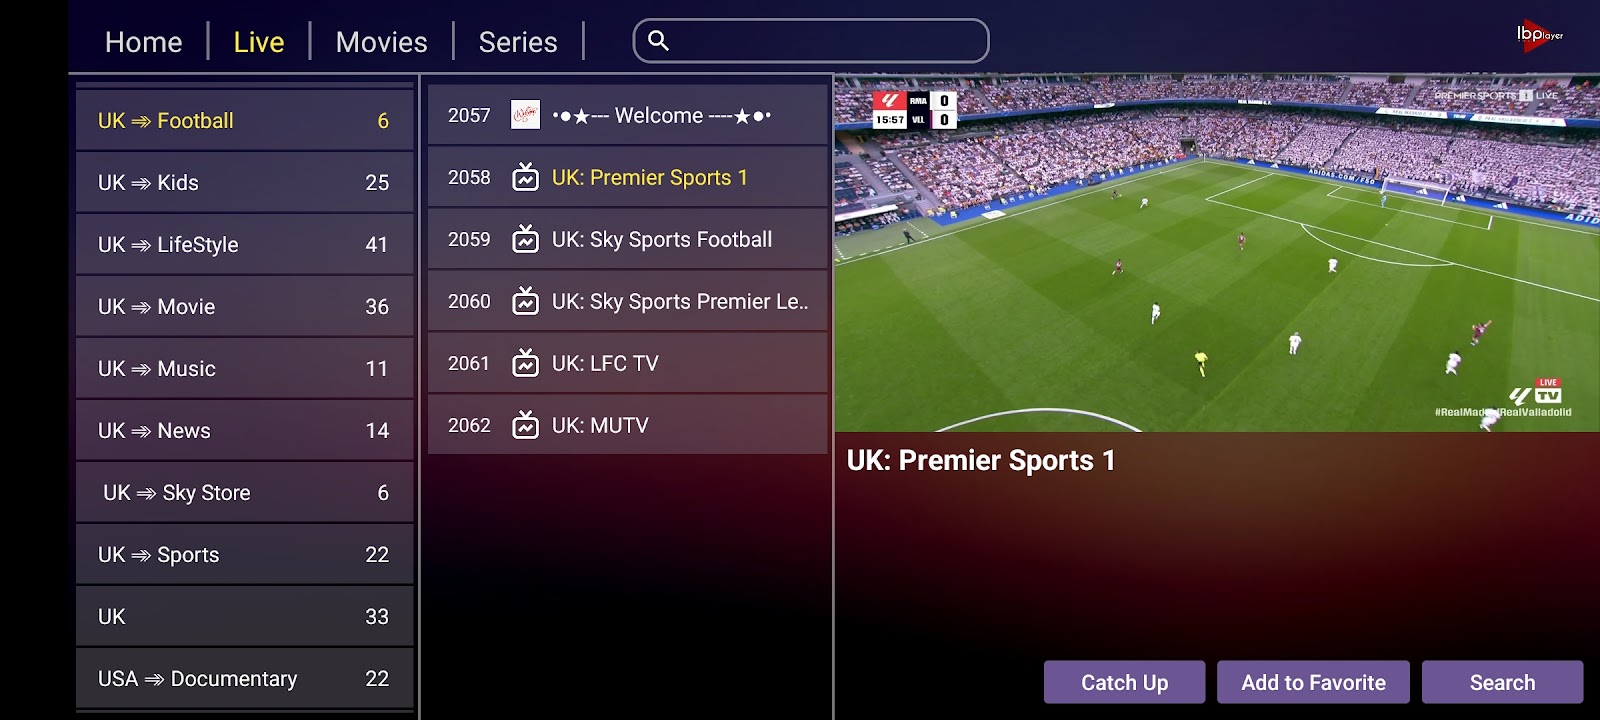Open the Series tab
Viewport: 1600px width, 720px height.
tap(518, 42)
